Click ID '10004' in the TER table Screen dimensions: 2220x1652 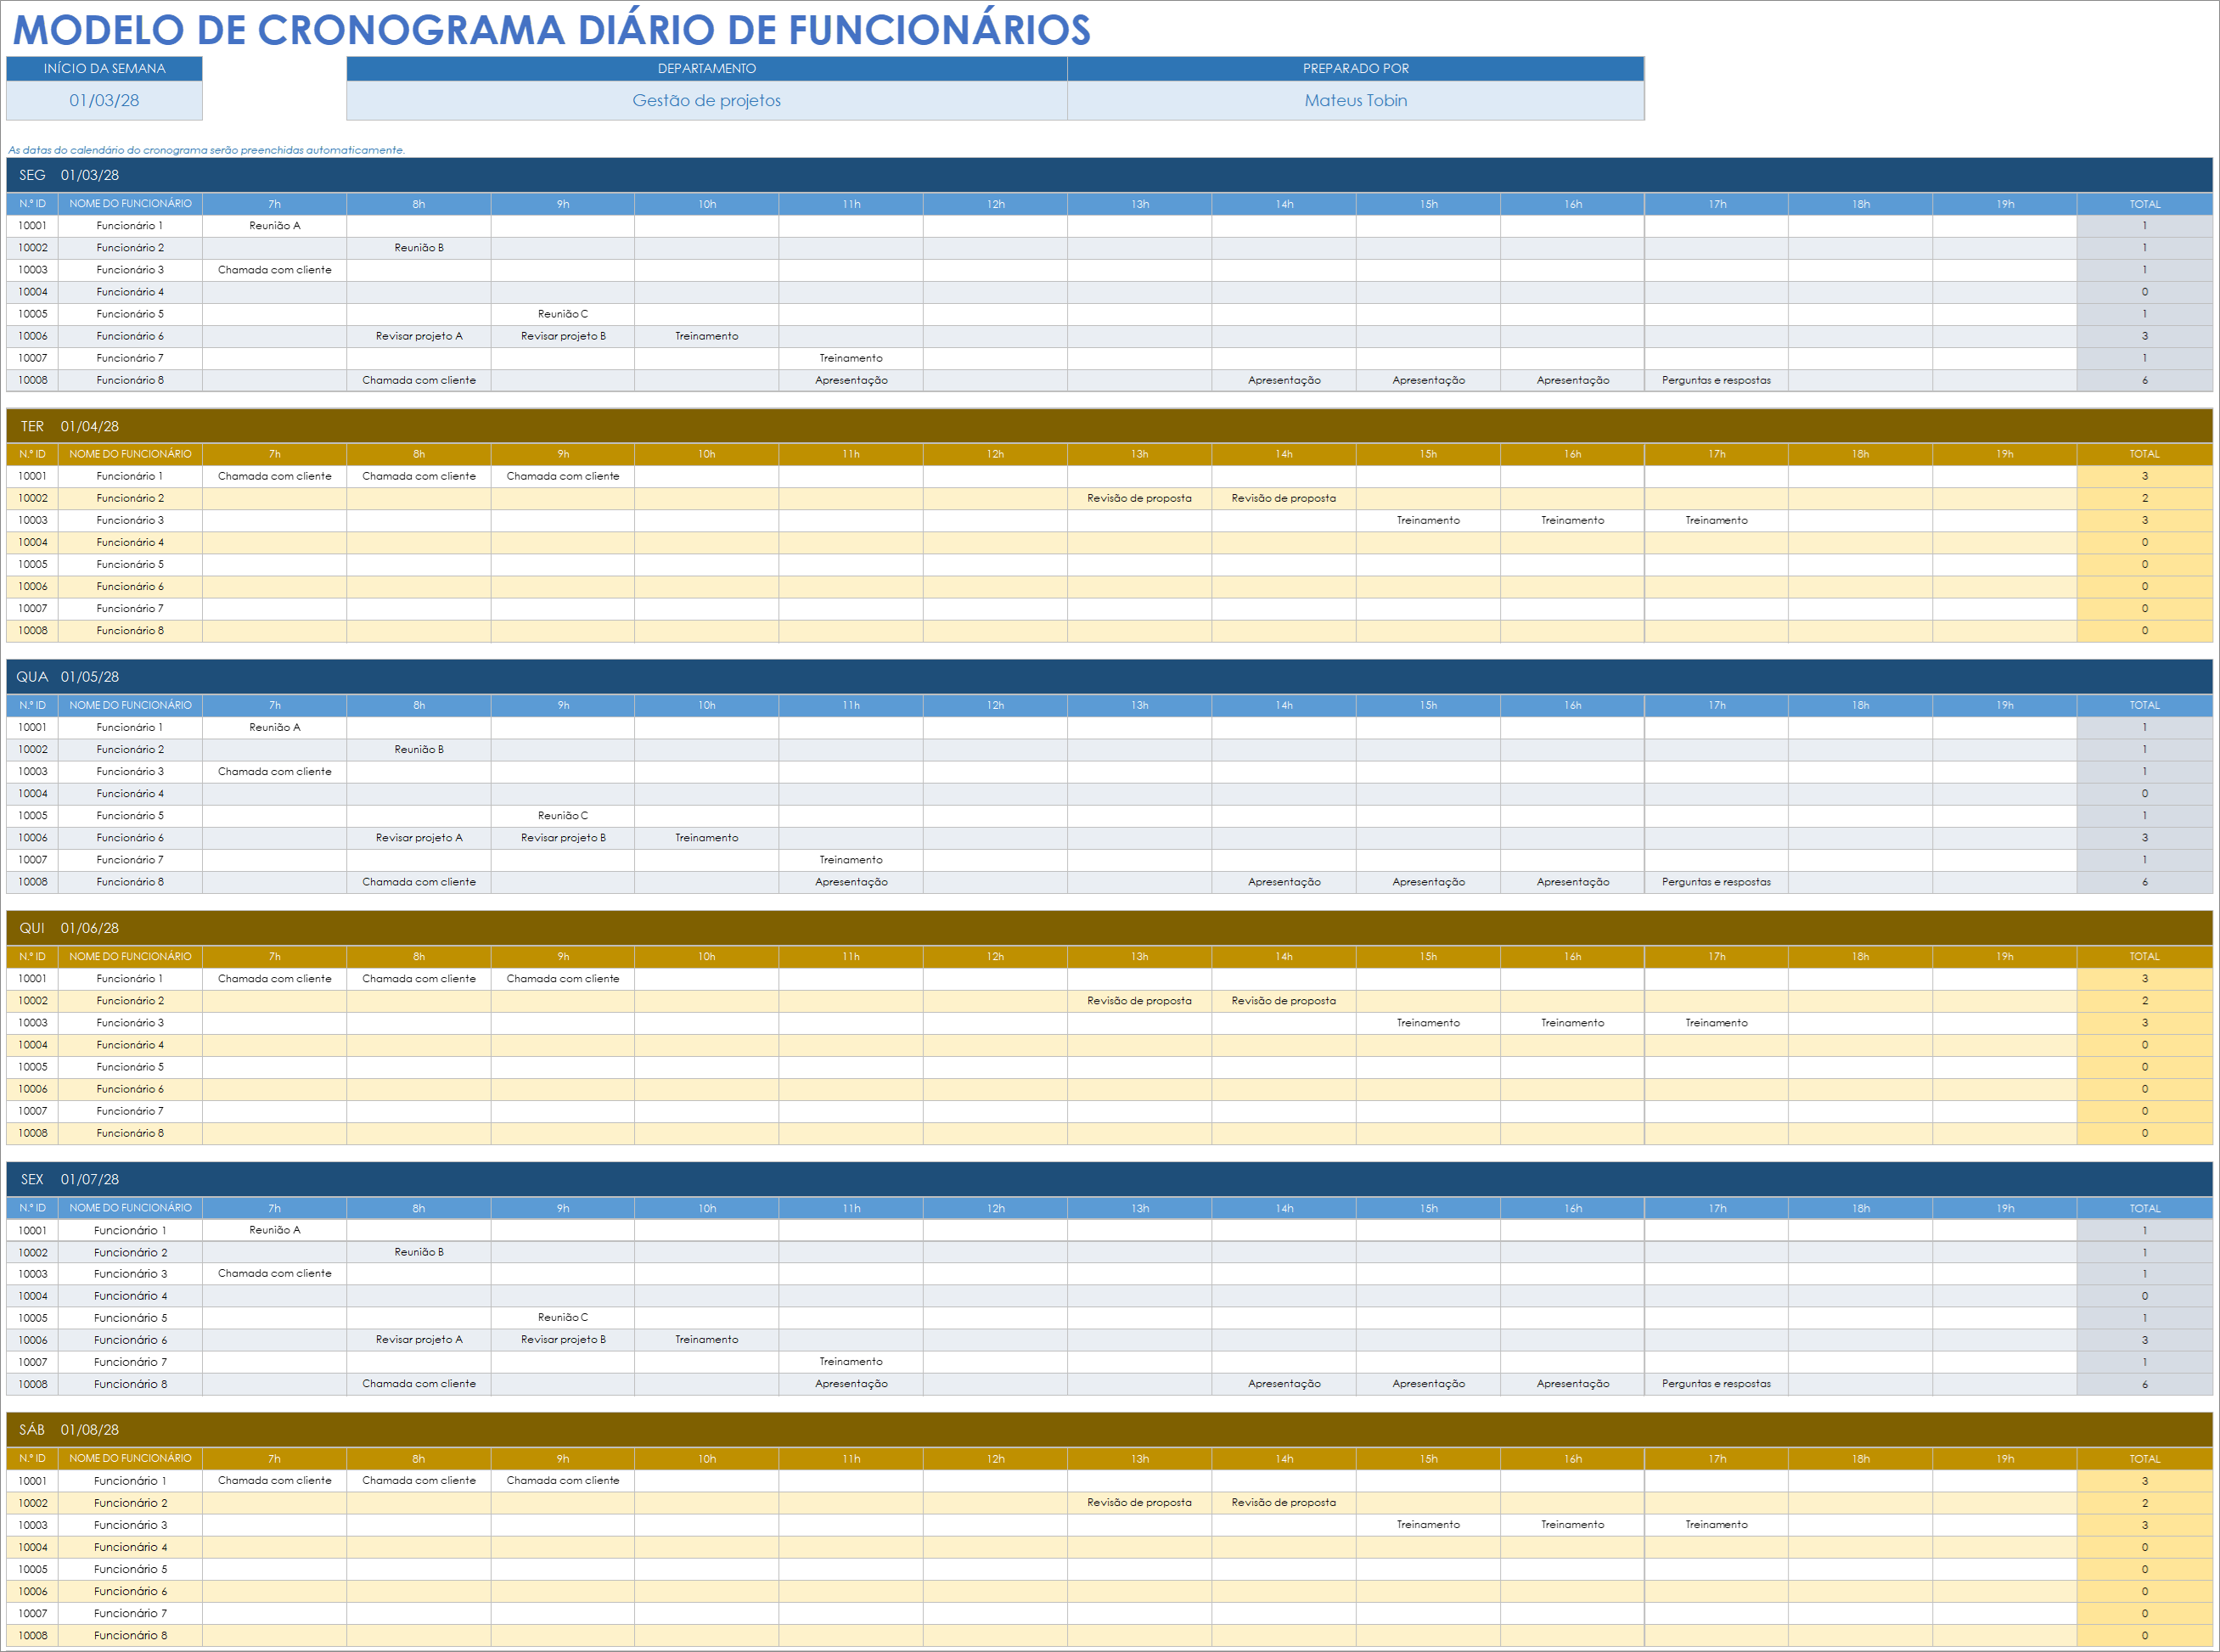[x=33, y=542]
